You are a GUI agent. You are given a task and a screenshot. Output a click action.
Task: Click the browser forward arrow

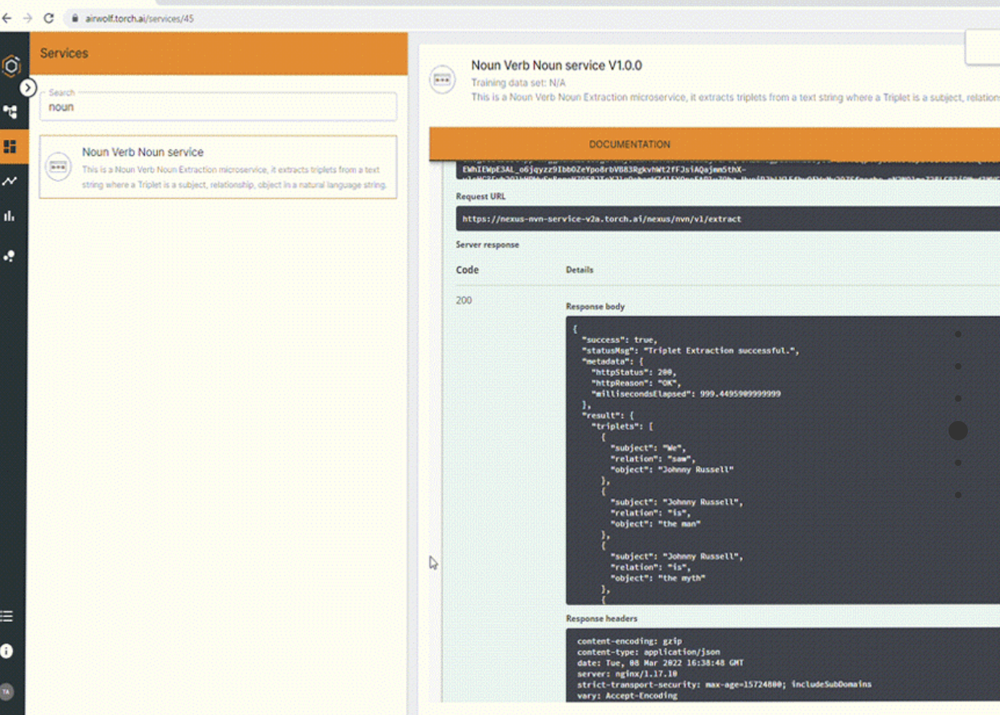pyautogui.click(x=27, y=18)
